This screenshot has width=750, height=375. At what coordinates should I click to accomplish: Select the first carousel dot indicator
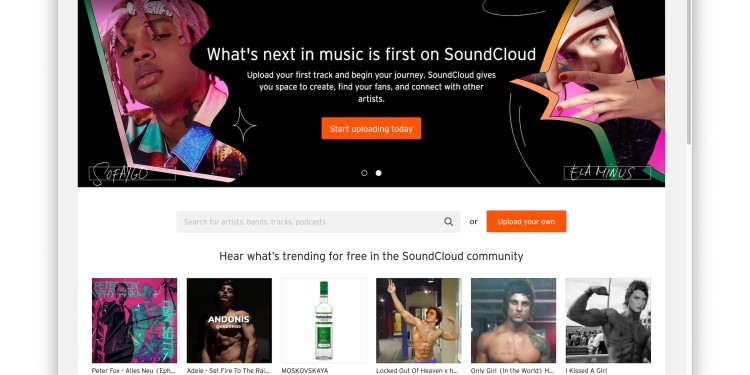coord(364,173)
